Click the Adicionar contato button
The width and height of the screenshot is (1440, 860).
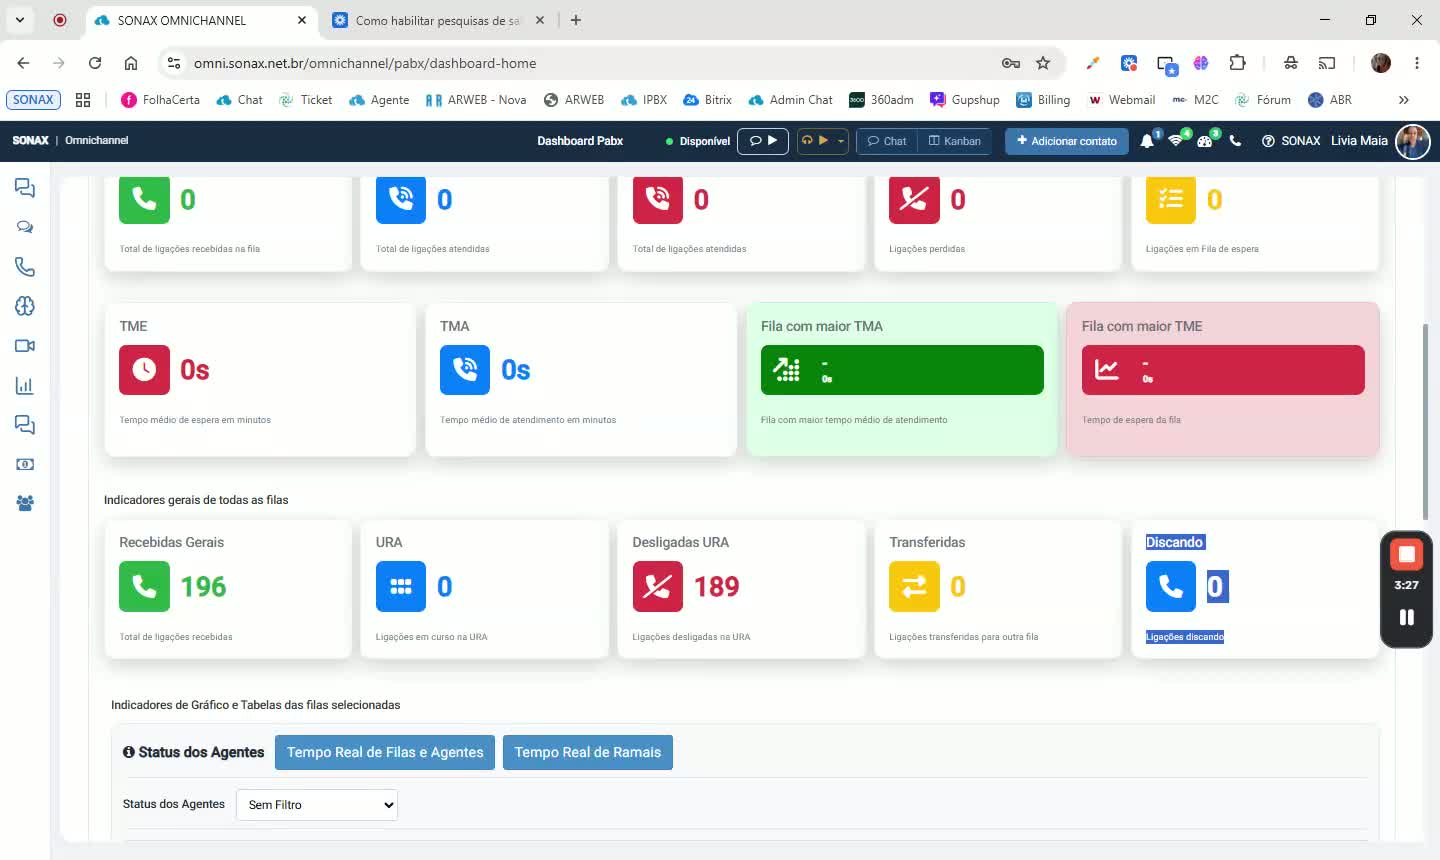pos(1067,141)
